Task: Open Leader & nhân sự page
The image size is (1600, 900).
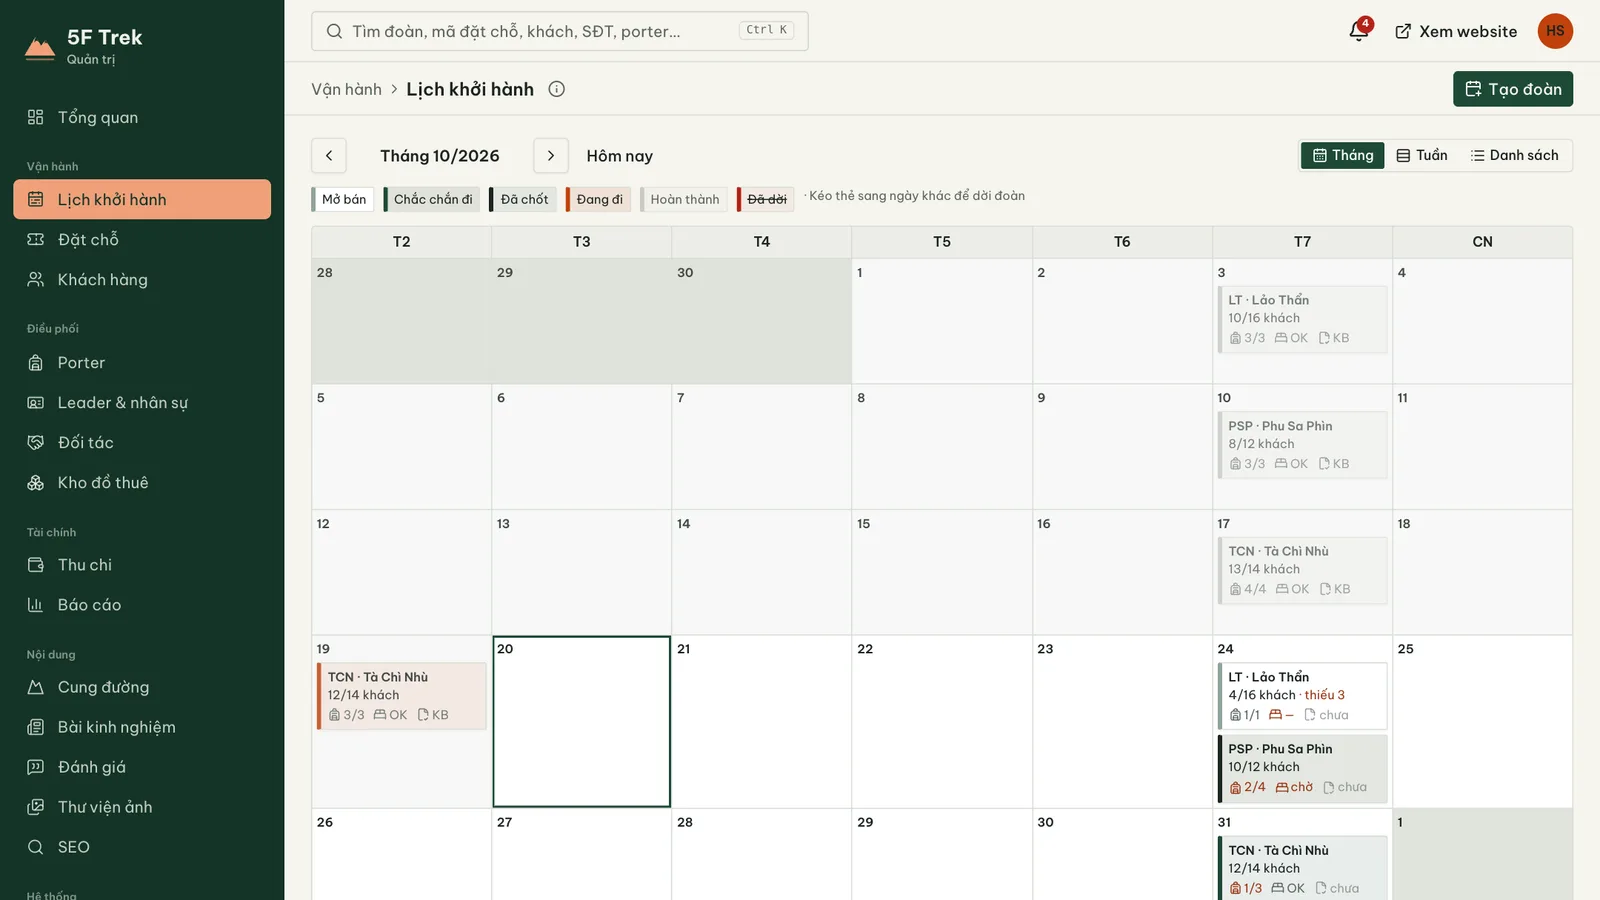Action: click(x=142, y=402)
